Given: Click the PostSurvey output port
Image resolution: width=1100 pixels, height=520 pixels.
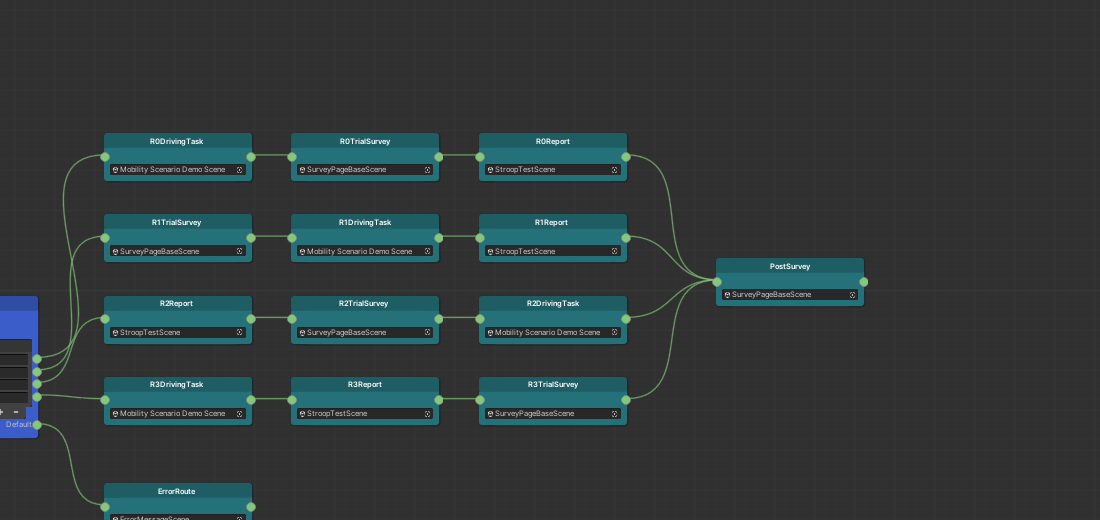Looking at the screenshot, I should [864, 282].
